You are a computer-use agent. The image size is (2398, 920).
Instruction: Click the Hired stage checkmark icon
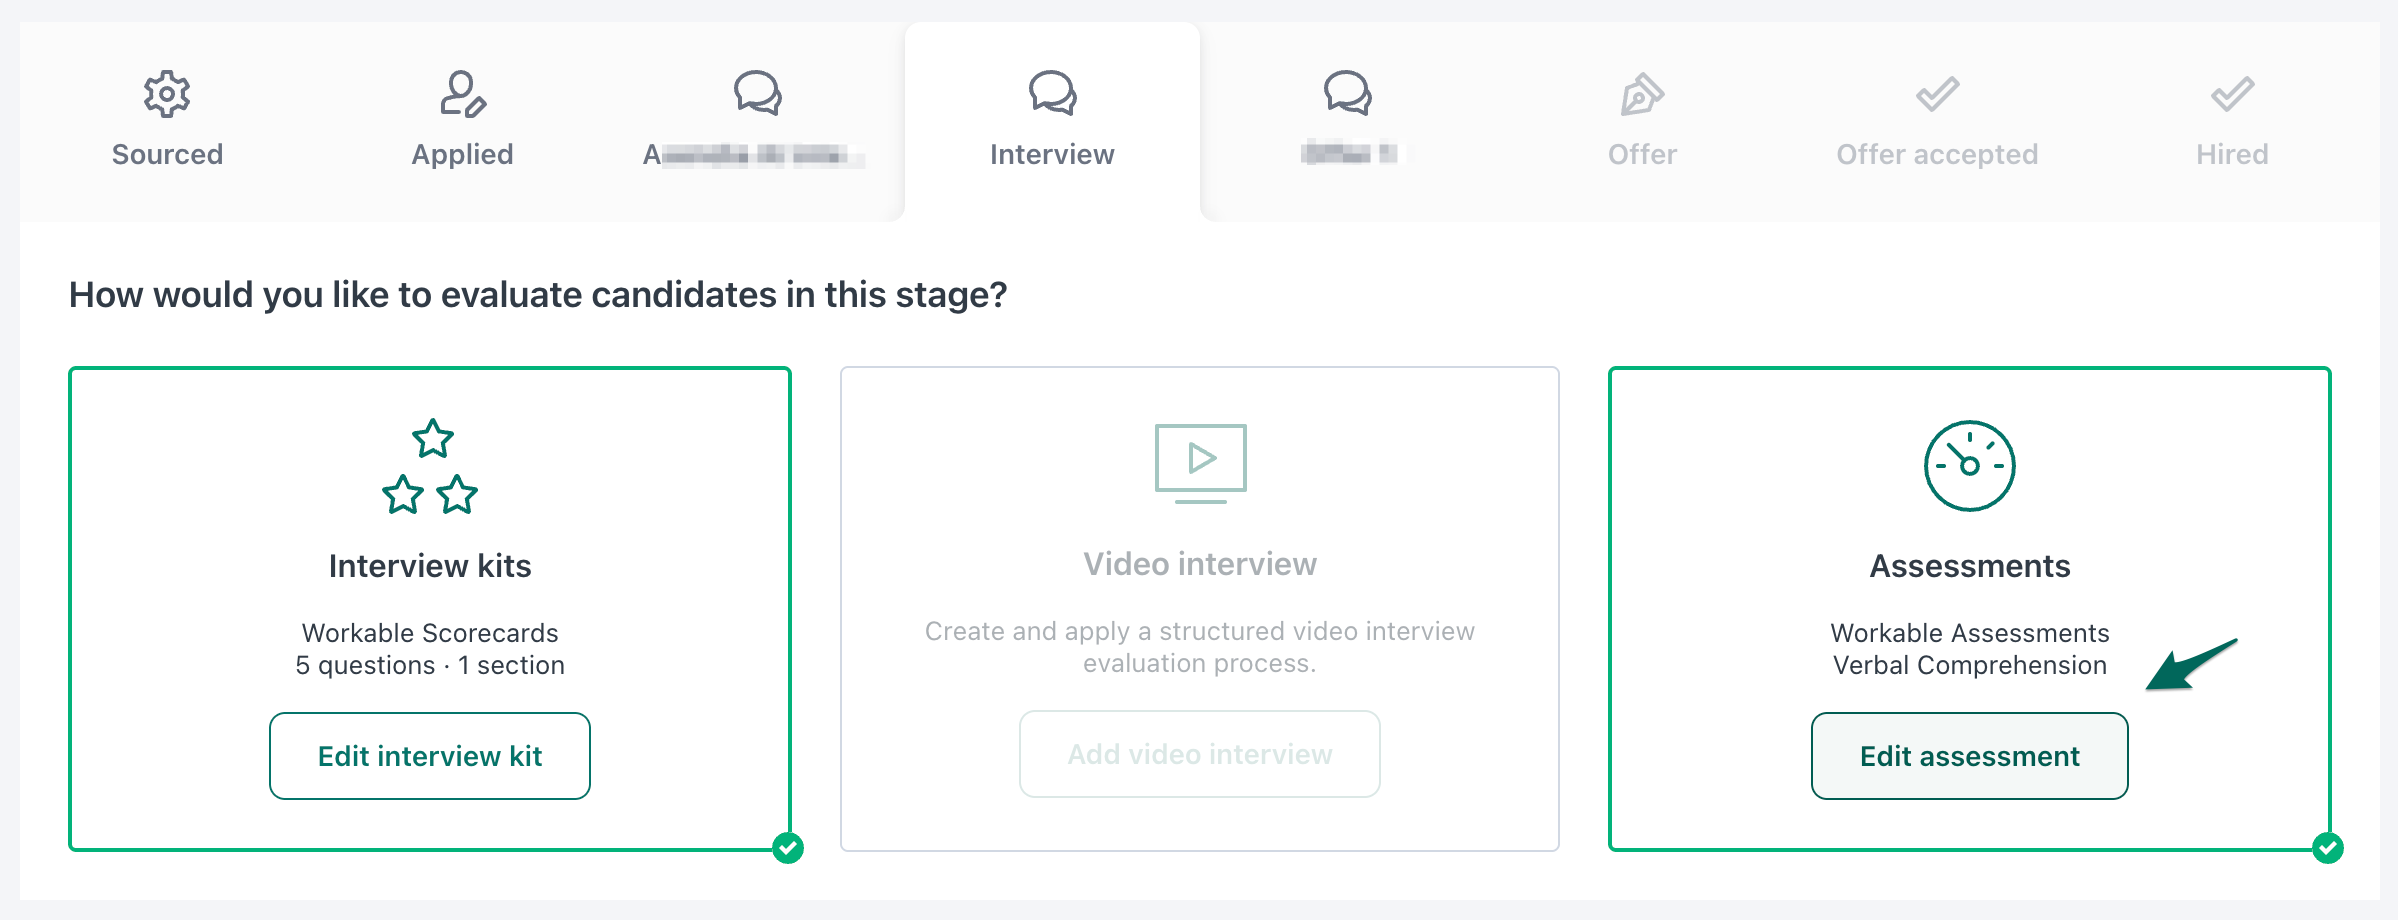2232,94
